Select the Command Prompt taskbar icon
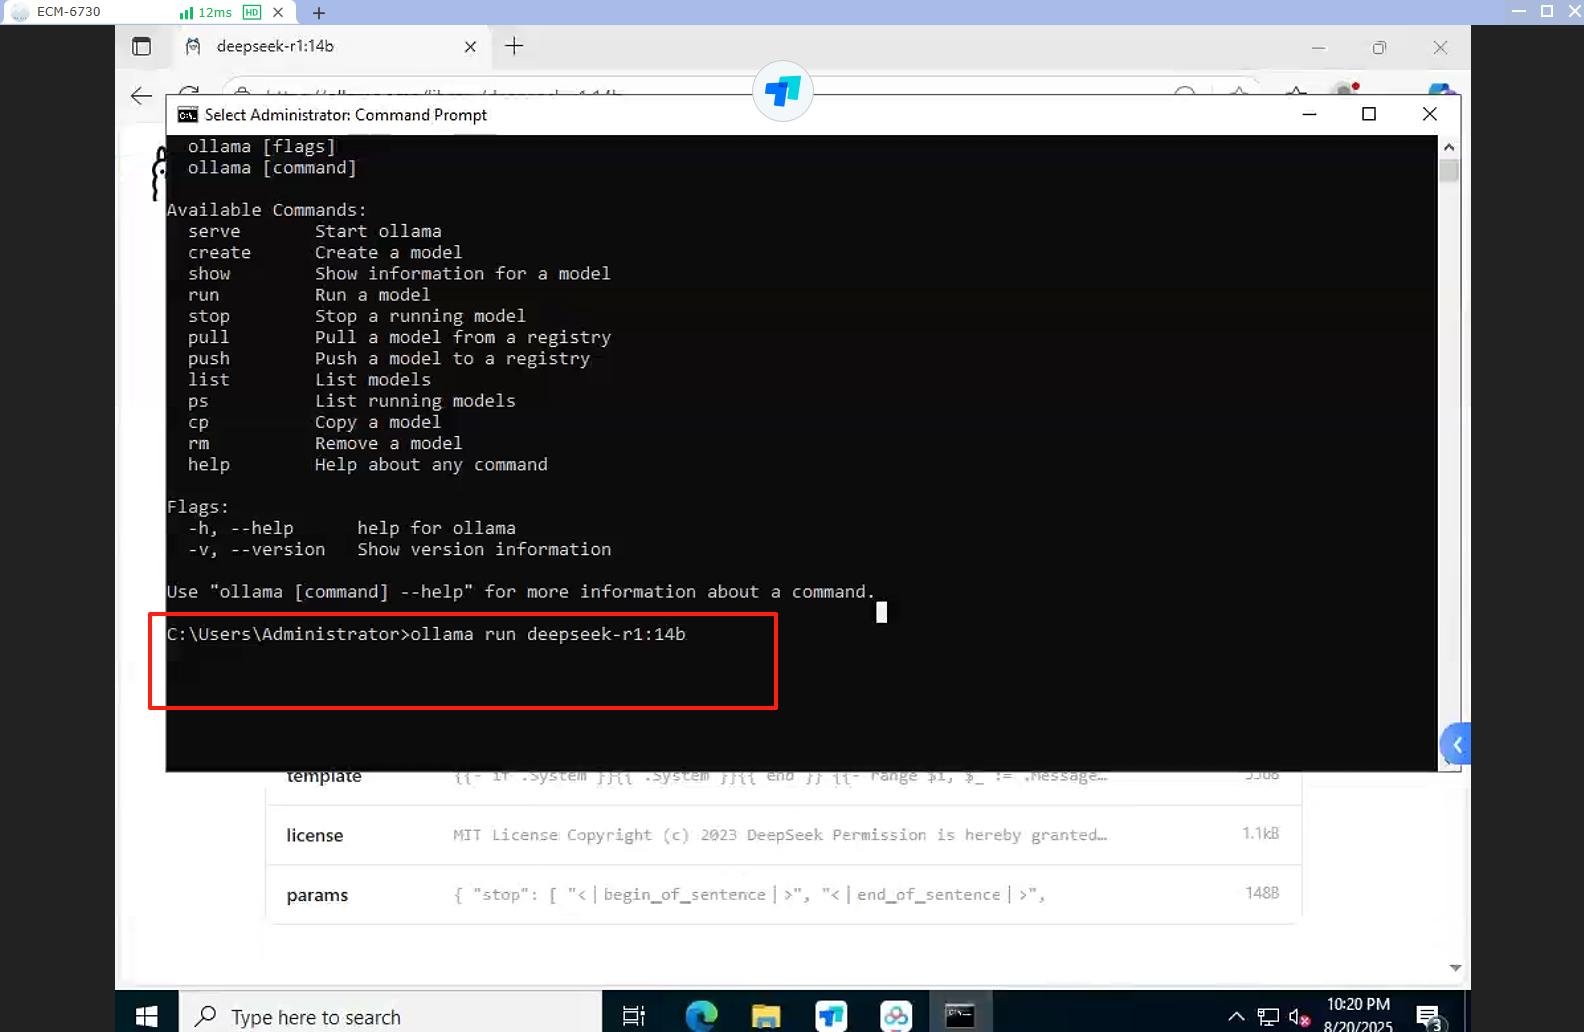The width and height of the screenshot is (1584, 1032). tap(960, 1016)
